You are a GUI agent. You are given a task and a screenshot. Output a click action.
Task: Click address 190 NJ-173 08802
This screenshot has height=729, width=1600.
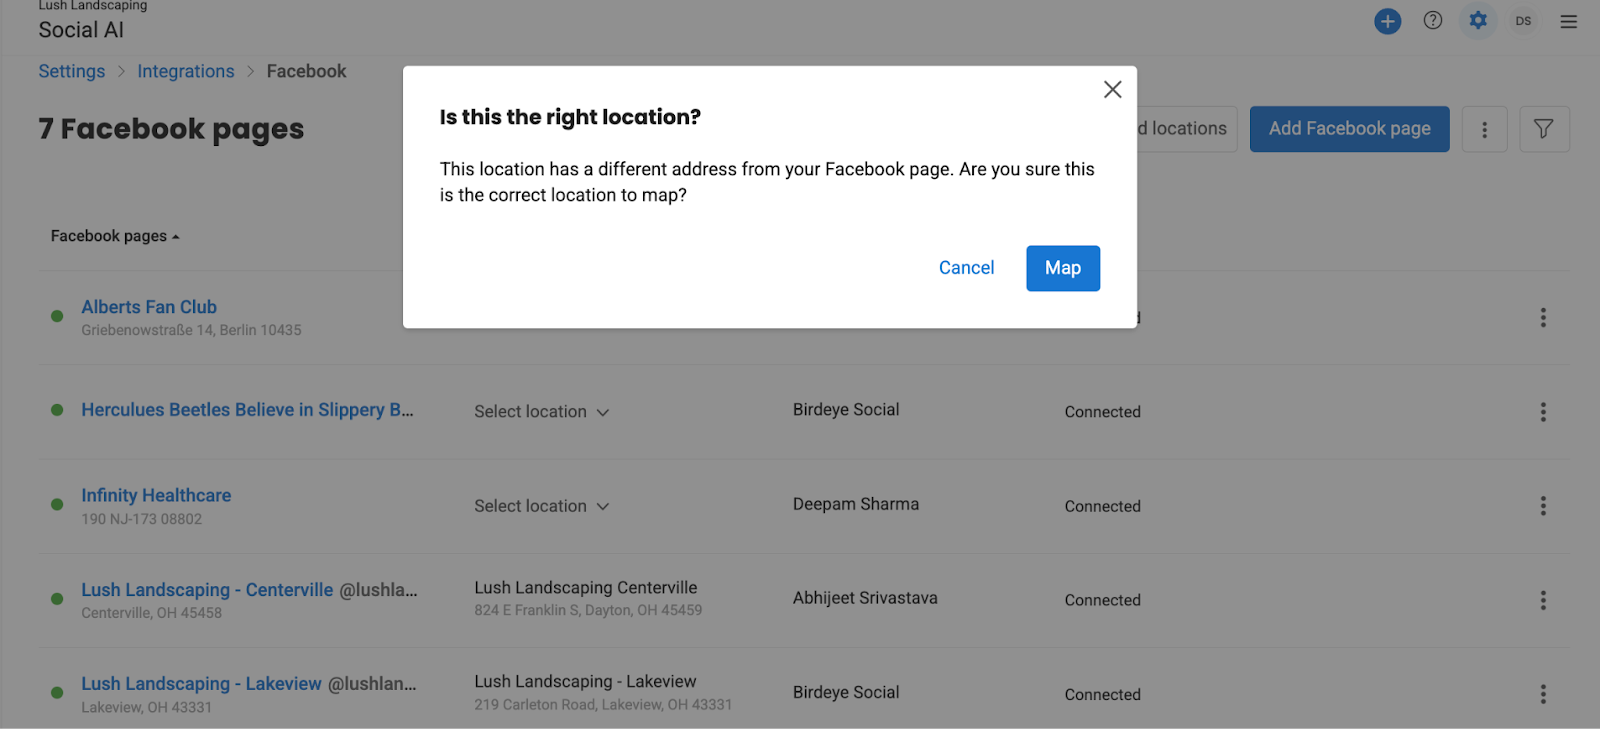click(141, 519)
